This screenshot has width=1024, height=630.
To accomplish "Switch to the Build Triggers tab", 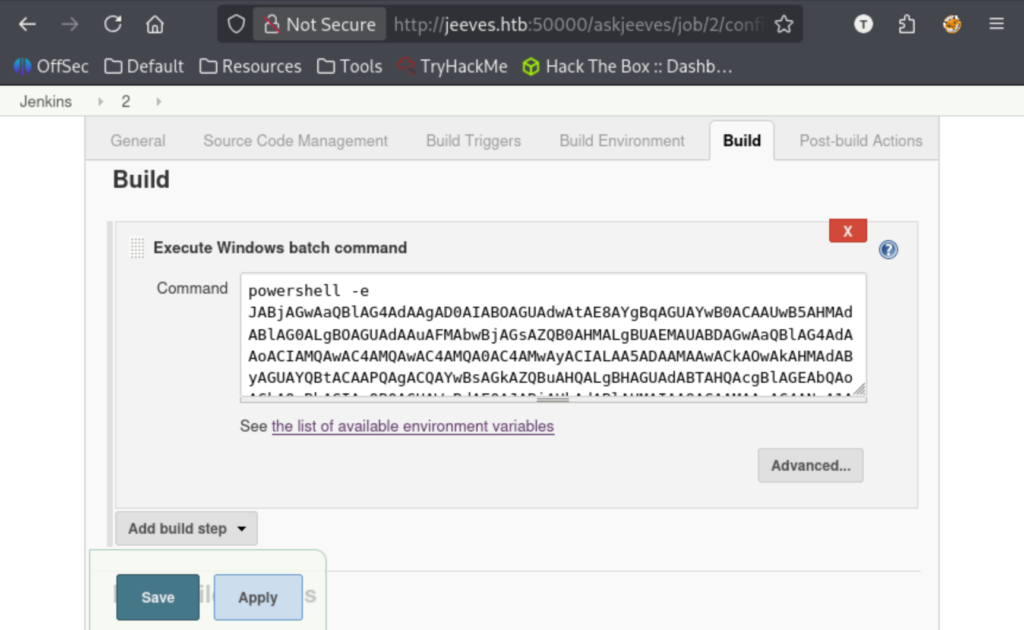I will coord(473,141).
